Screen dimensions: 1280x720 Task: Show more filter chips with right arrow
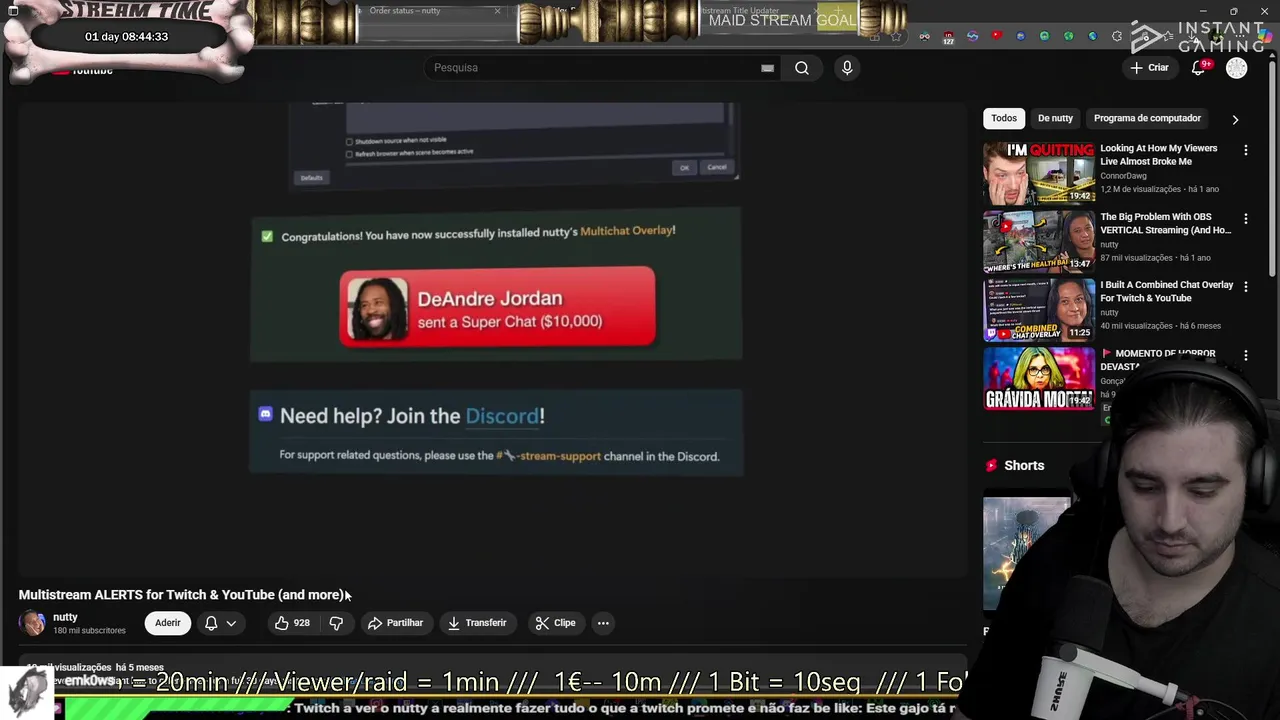[1235, 119]
